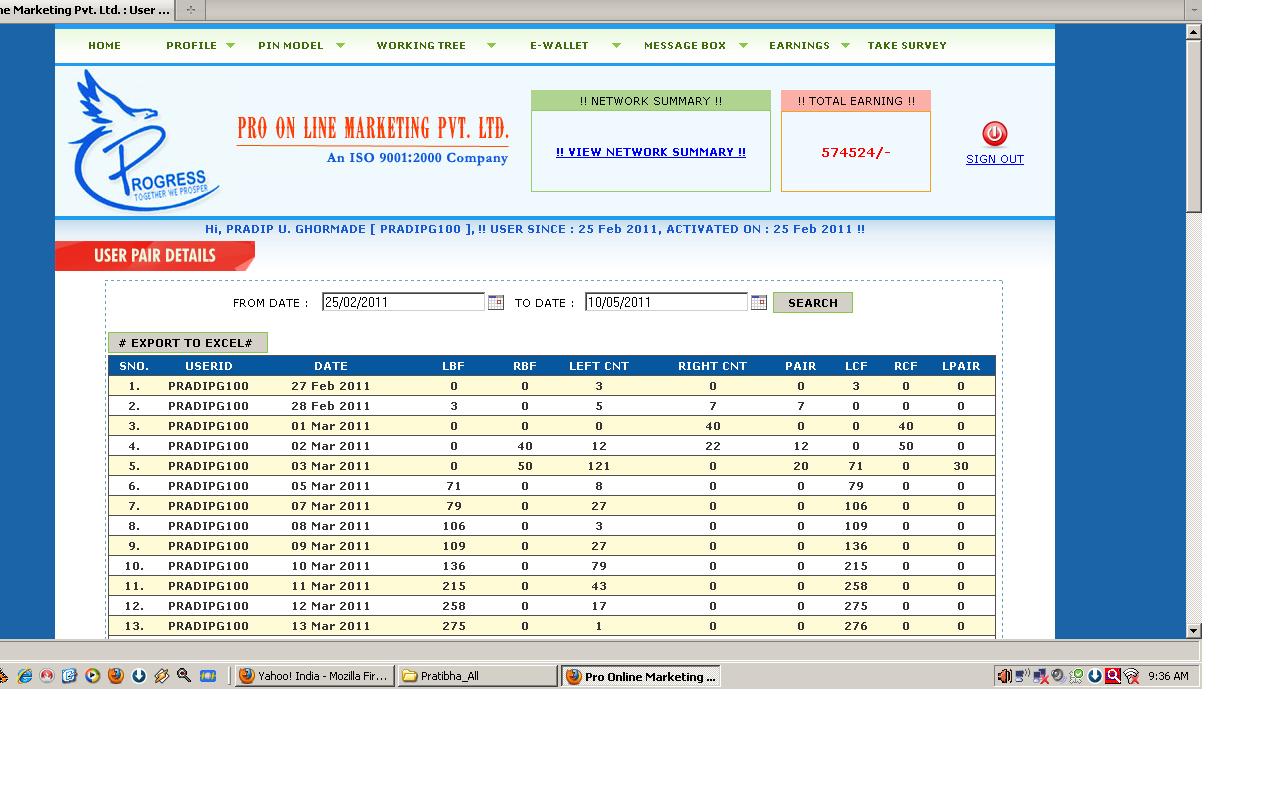Launch Firefox from the quick launch bar
Viewport: 1280px width, 800px height.
[x=116, y=676]
